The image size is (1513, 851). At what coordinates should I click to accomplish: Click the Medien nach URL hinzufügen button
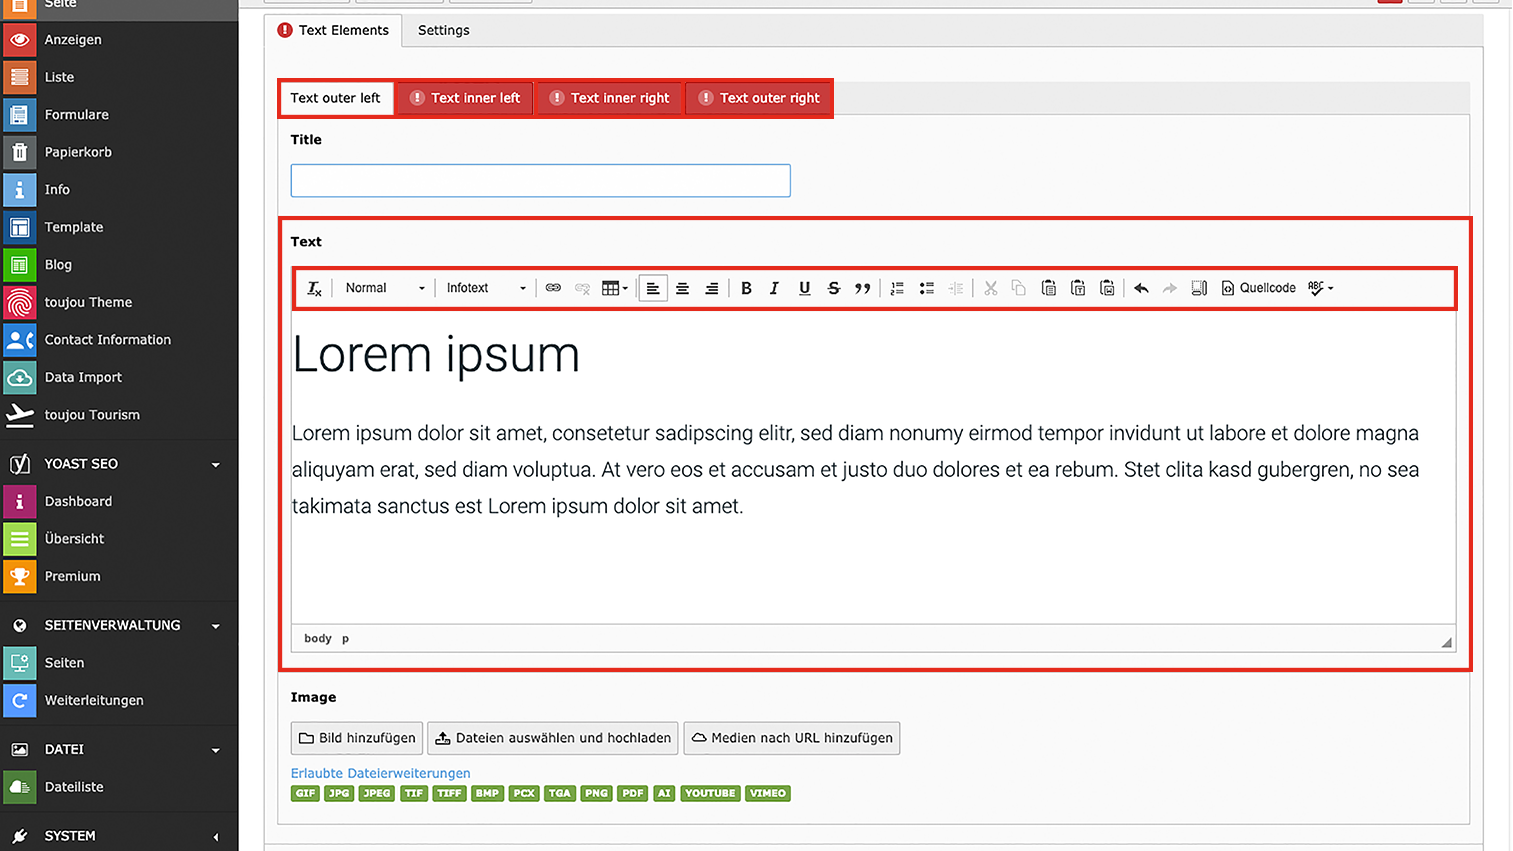coord(791,738)
